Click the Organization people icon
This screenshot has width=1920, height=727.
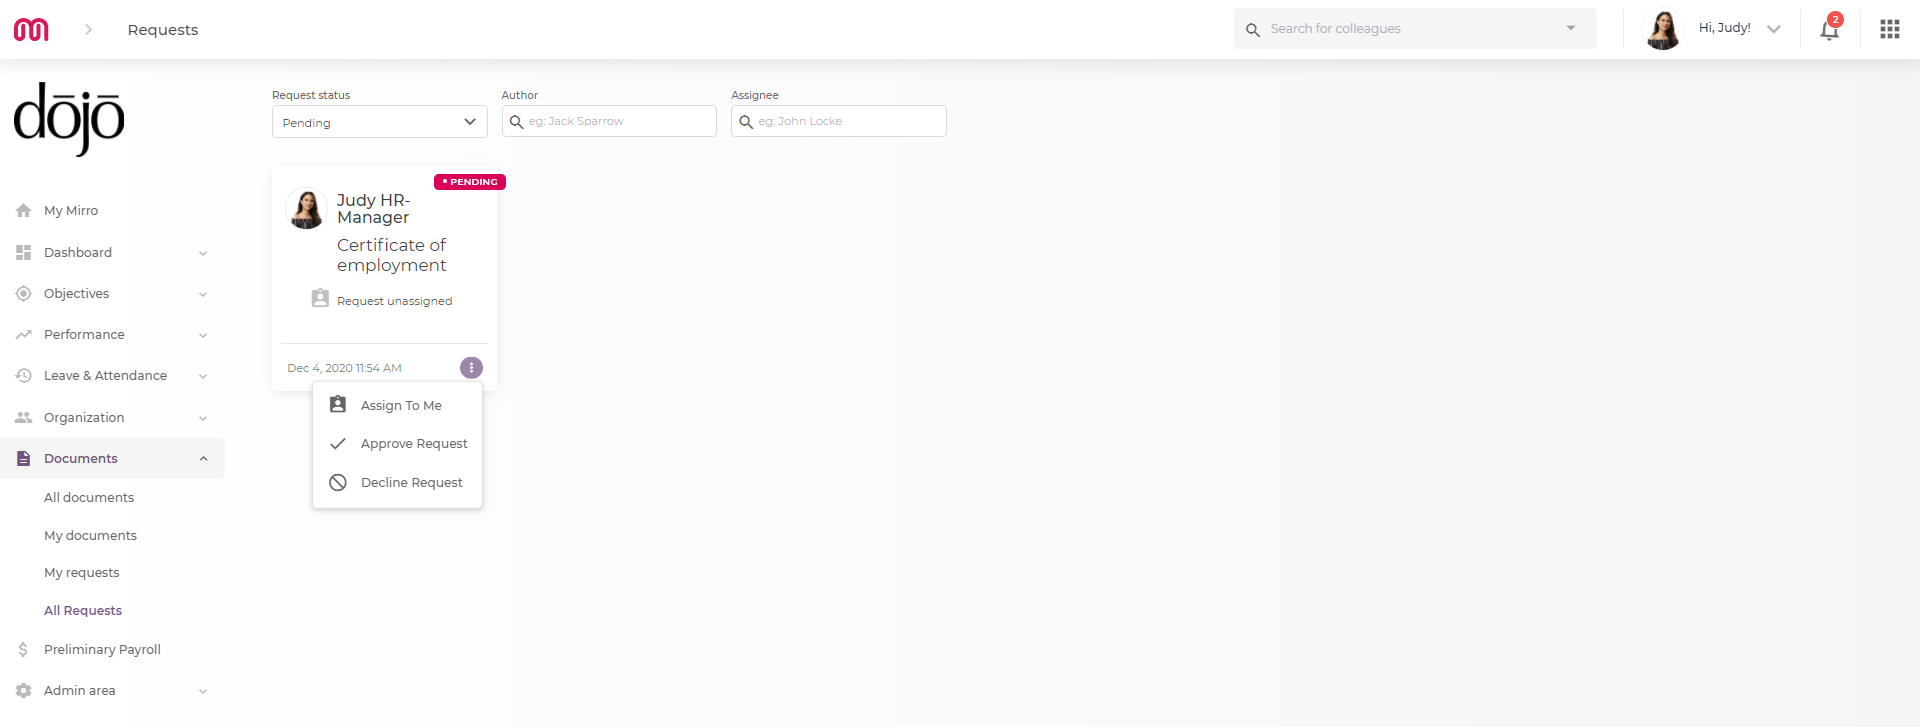click(x=24, y=418)
